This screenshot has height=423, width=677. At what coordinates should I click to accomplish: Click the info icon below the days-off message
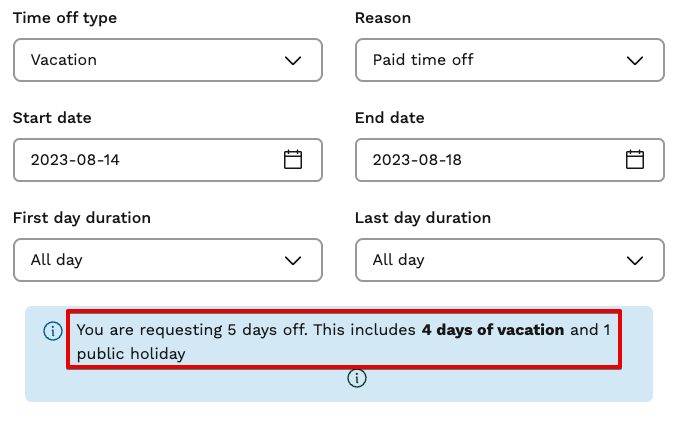pyautogui.click(x=357, y=378)
